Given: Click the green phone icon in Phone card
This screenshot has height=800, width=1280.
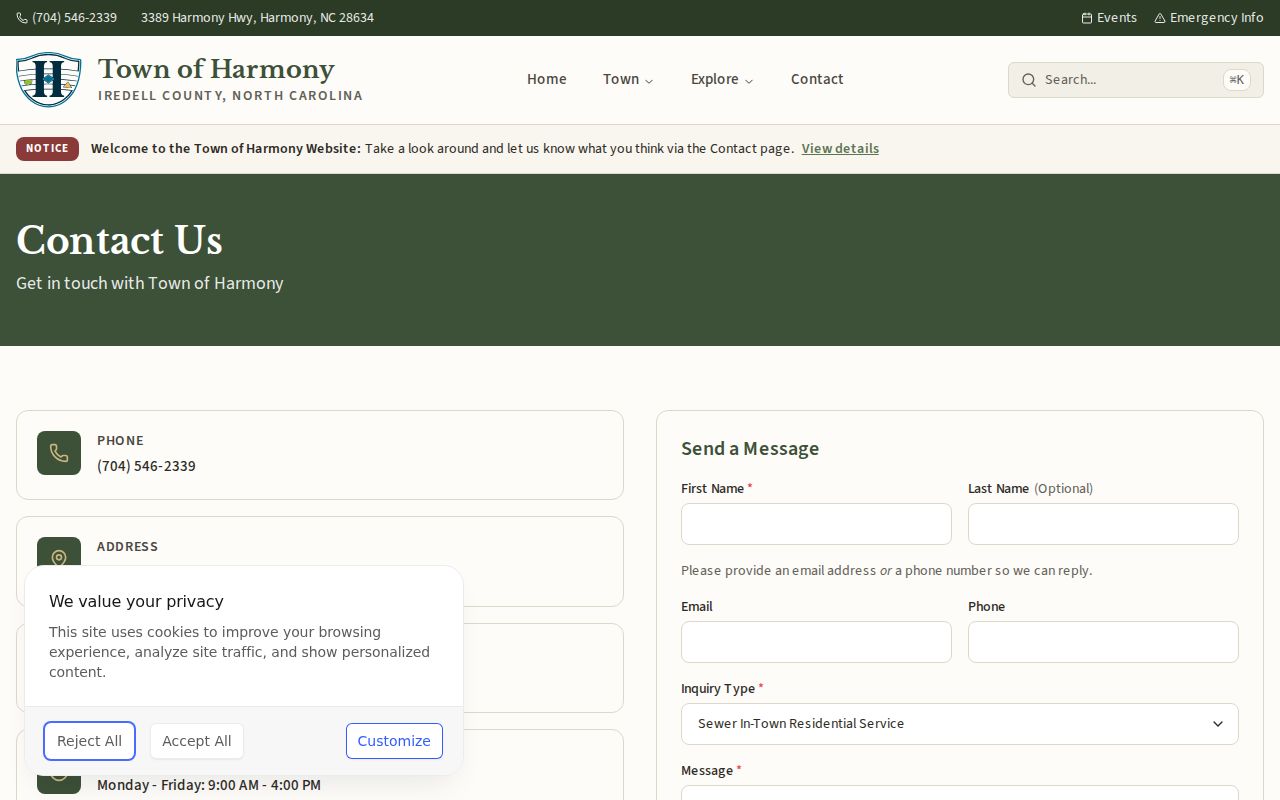Looking at the screenshot, I should tap(59, 453).
